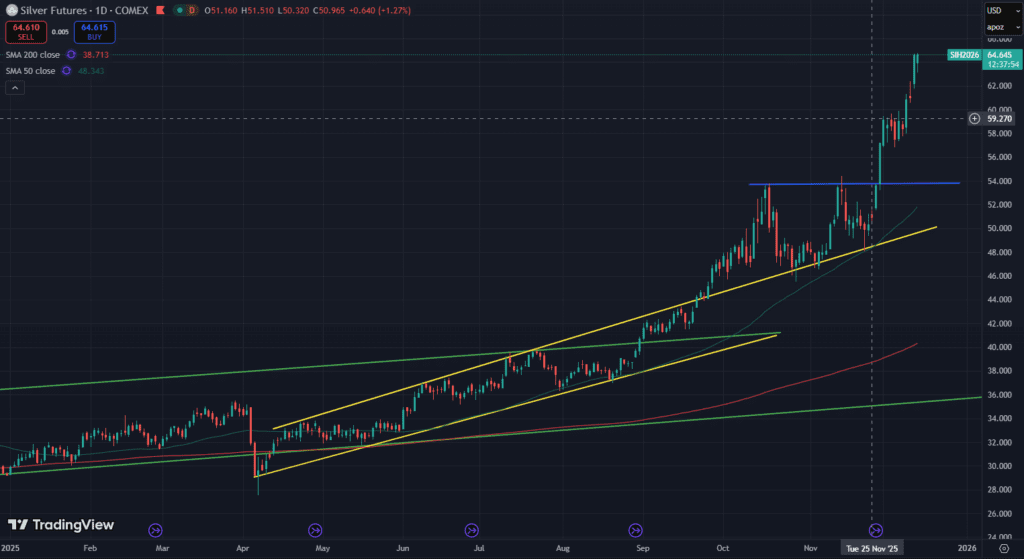The image size is (1024, 559).
Task: Click the SMA 50 loading indicator icon
Action: point(66,71)
